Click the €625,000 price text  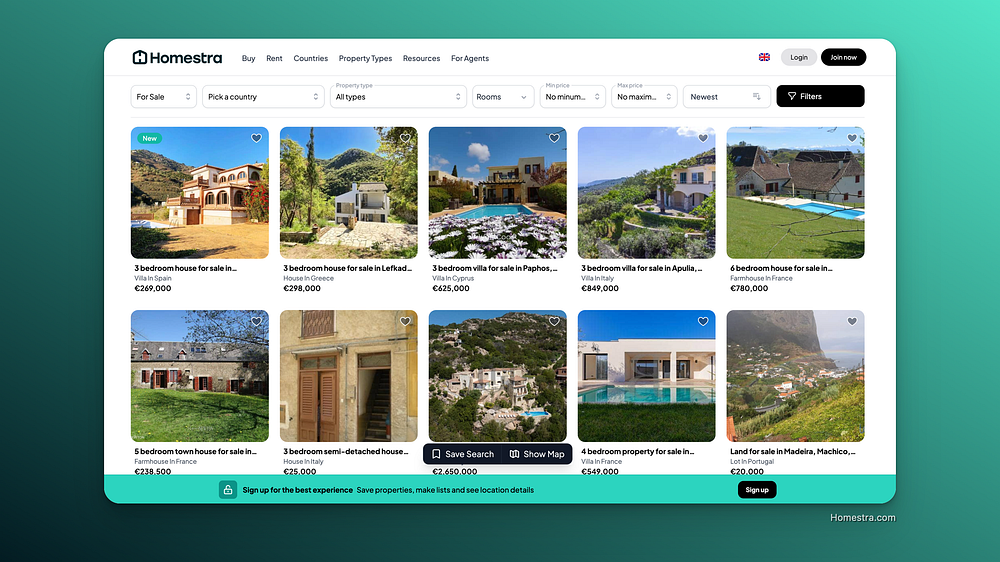click(451, 288)
